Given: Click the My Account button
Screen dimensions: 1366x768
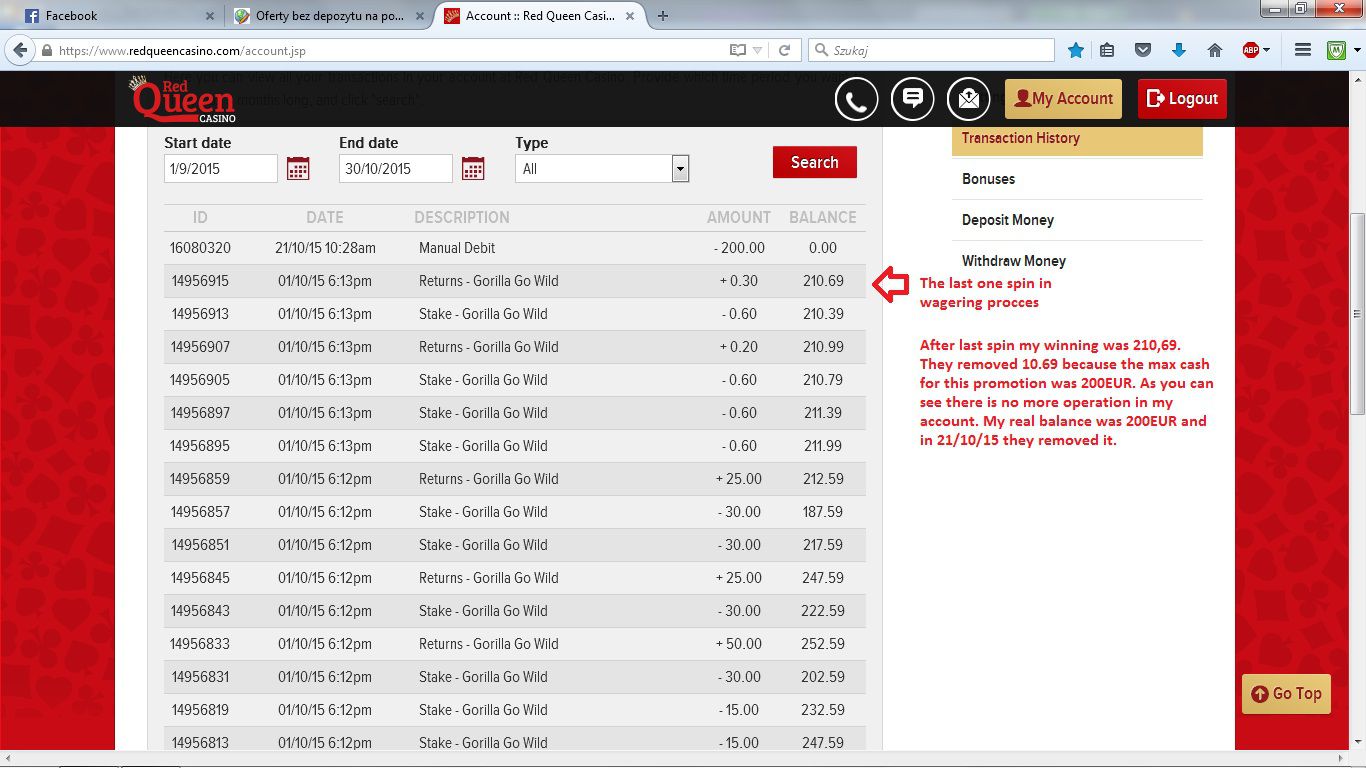Looking at the screenshot, I should (1063, 99).
